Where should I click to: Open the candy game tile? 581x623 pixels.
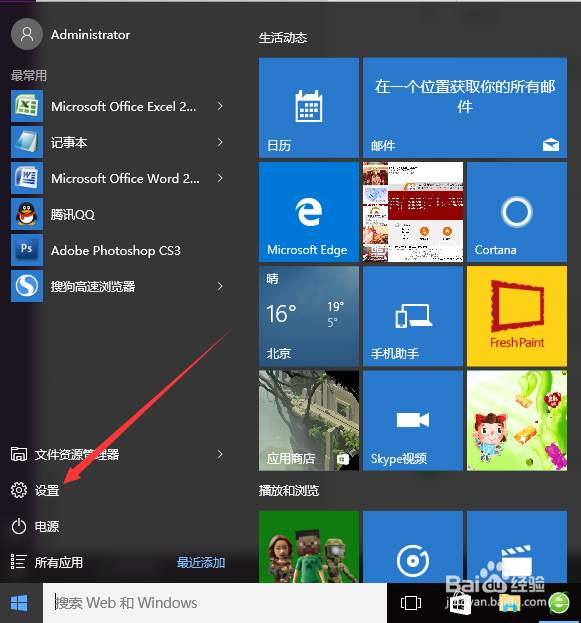[517, 421]
